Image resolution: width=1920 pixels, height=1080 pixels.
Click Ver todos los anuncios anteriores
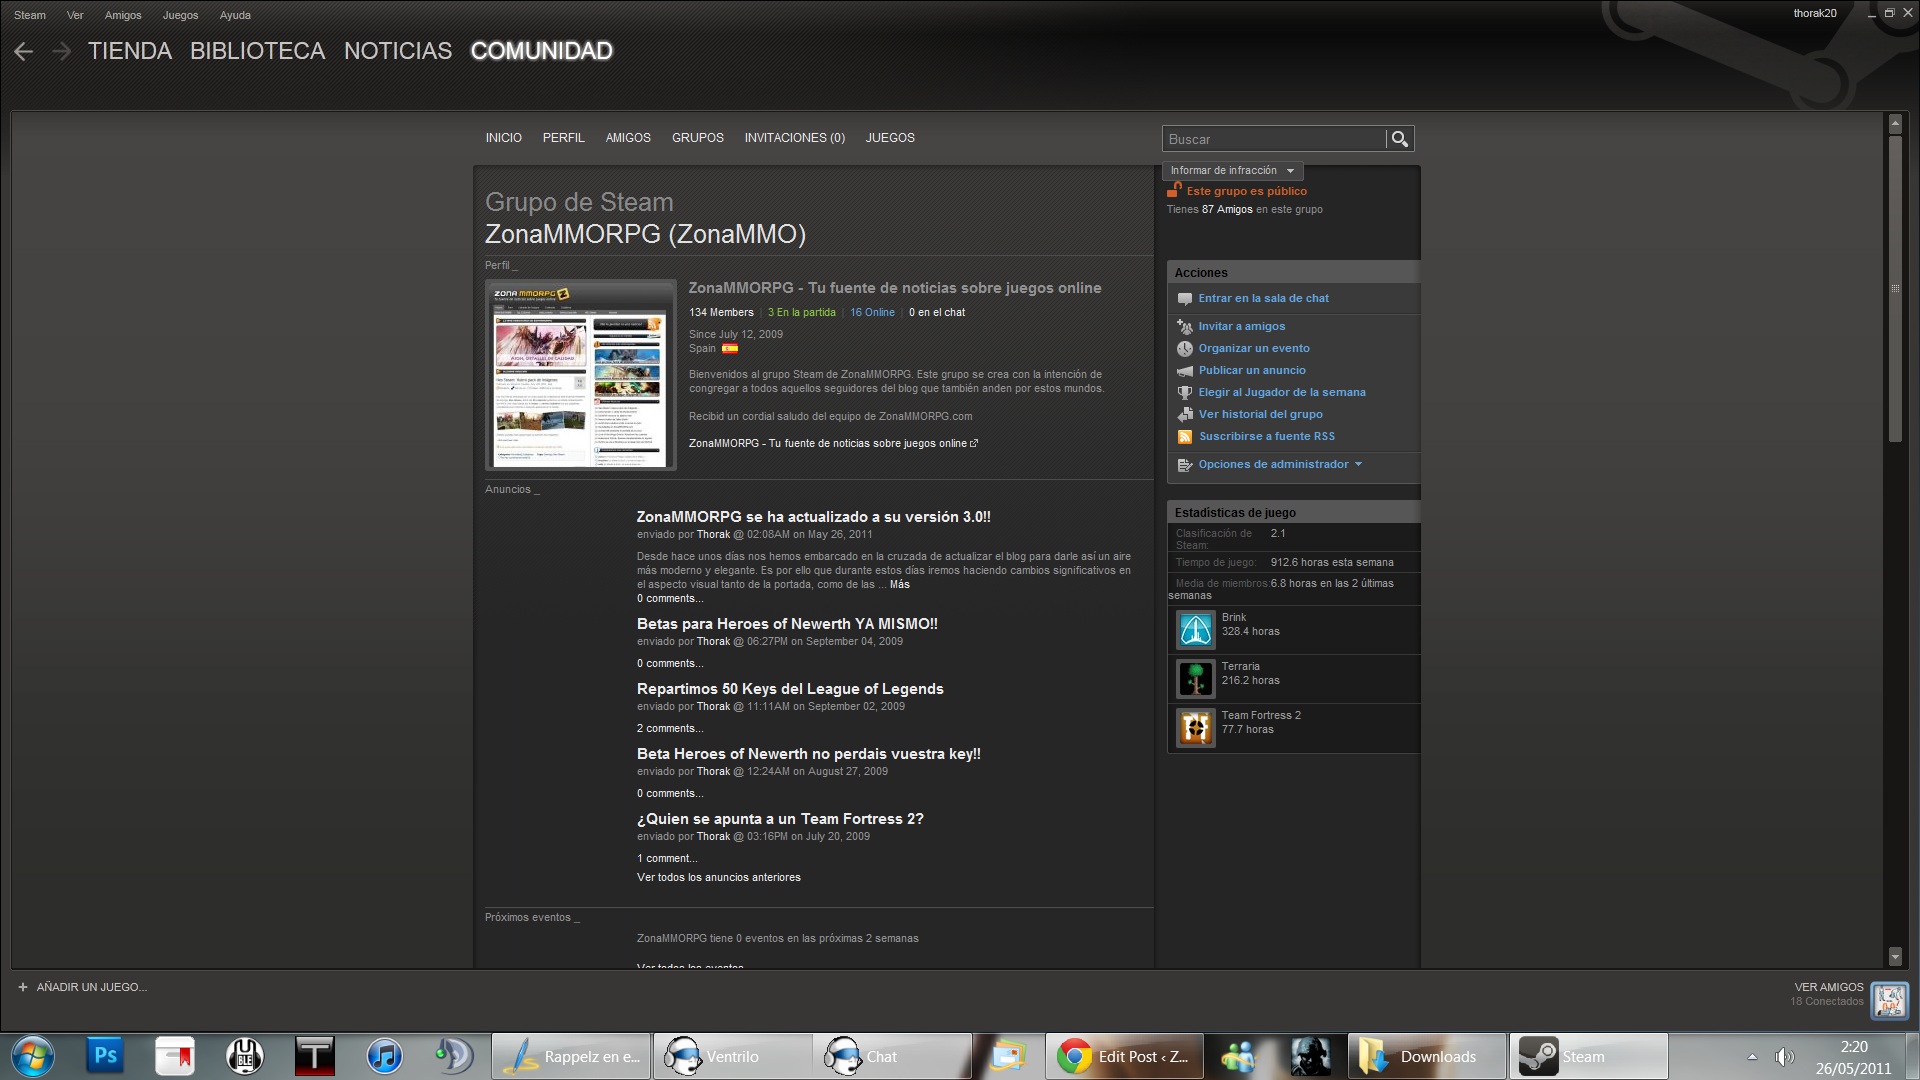point(718,878)
